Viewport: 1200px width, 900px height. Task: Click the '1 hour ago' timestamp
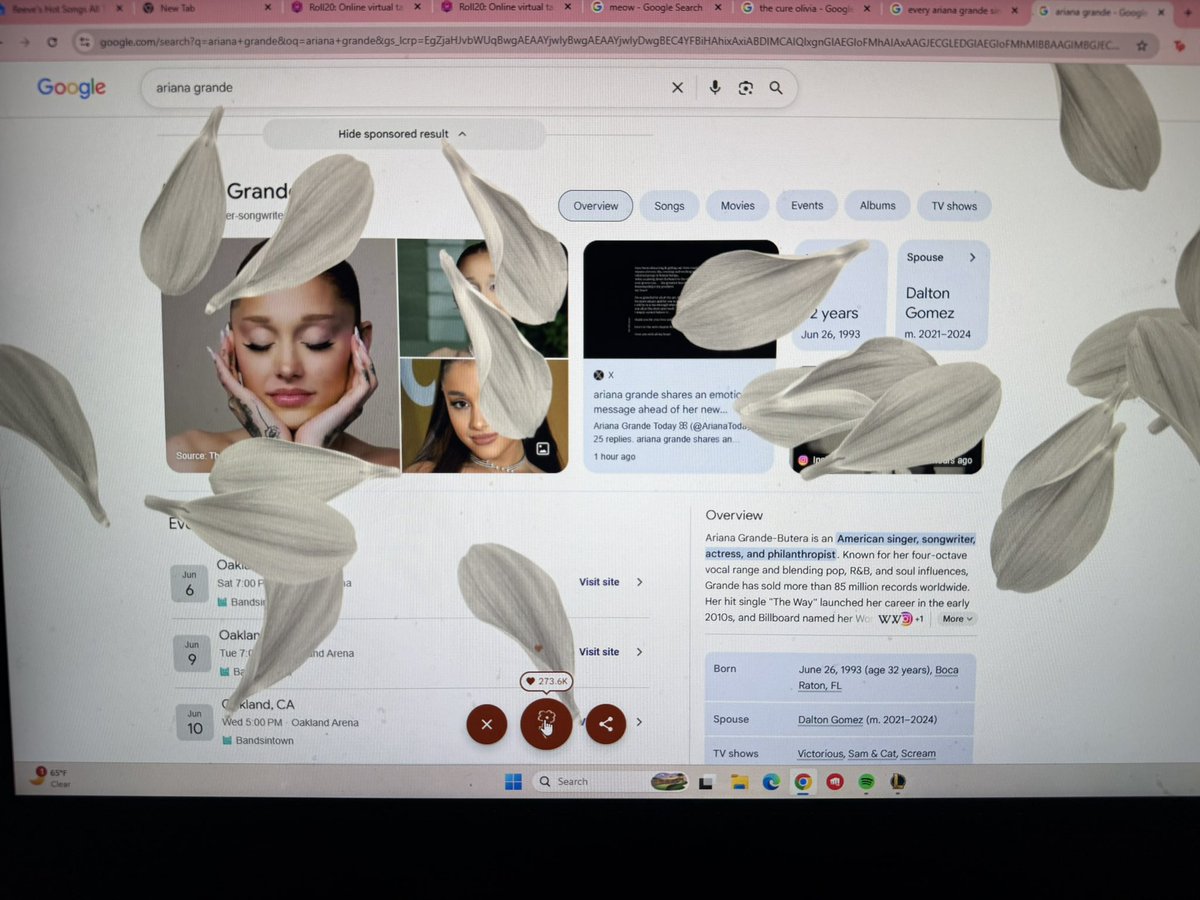[614, 457]
